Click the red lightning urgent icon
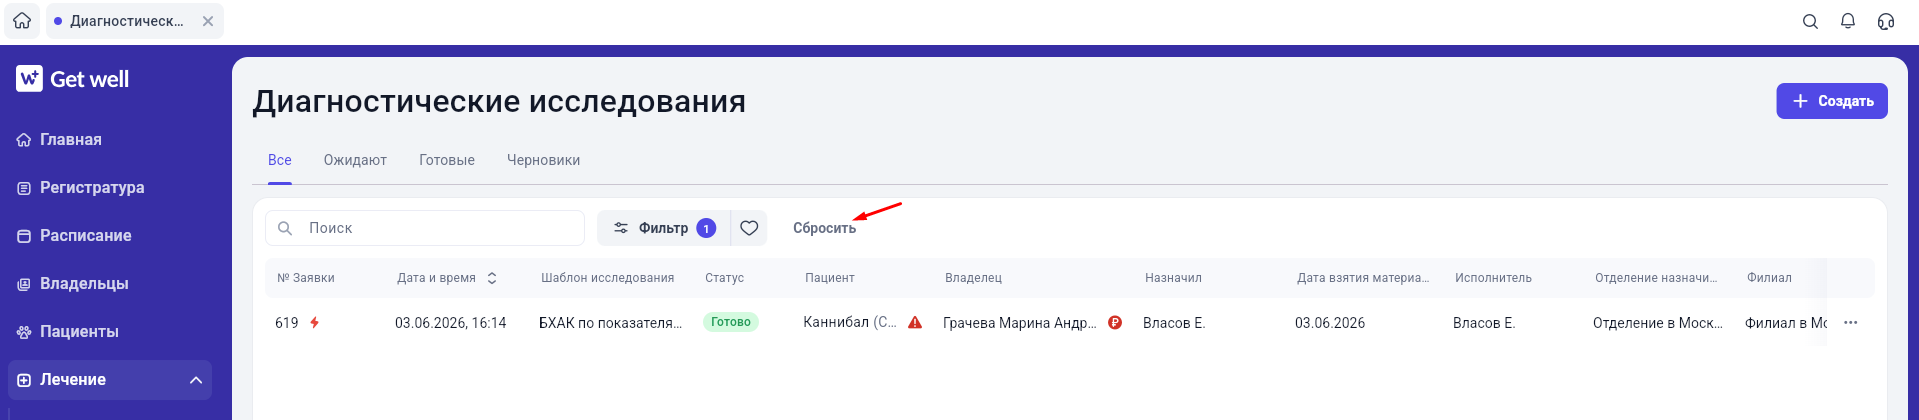 pos(314,323)
